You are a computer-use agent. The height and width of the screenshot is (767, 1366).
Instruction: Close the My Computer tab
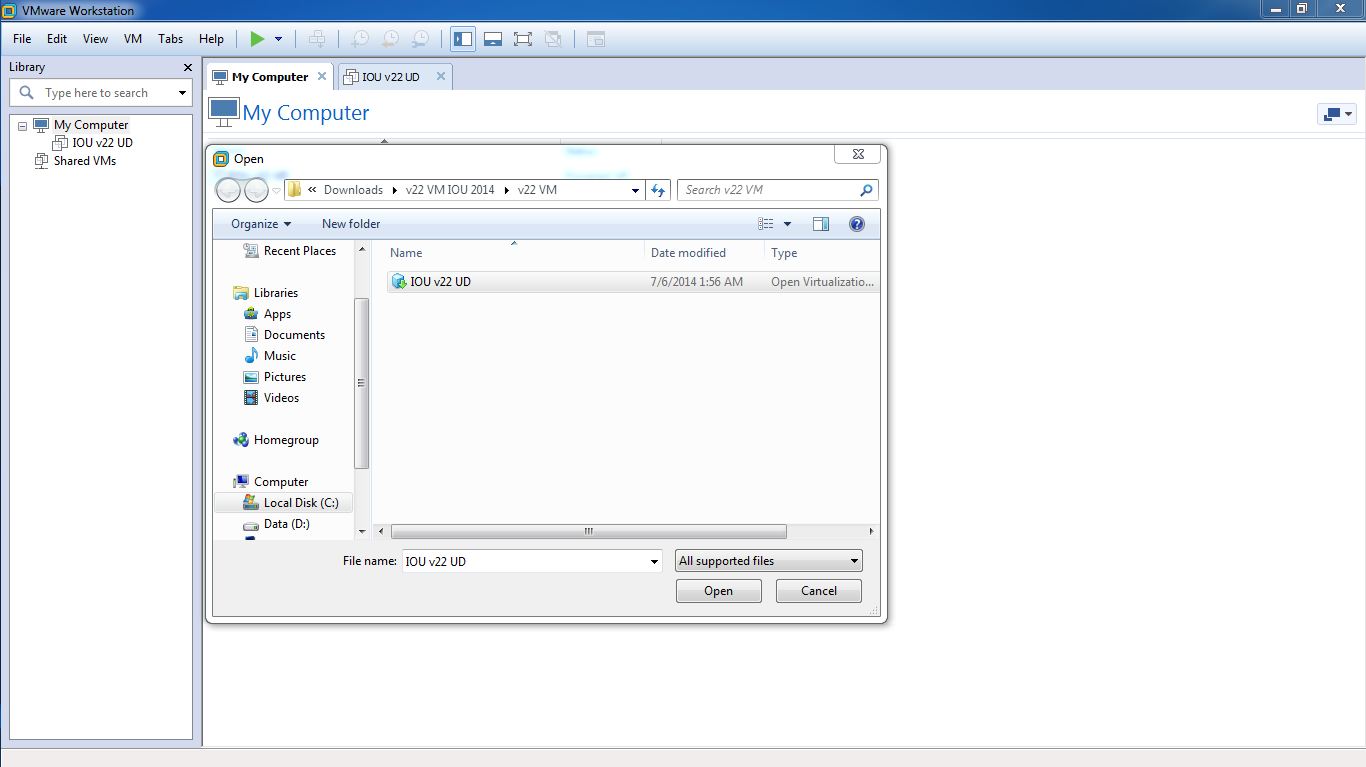click(x=322, y=76)
